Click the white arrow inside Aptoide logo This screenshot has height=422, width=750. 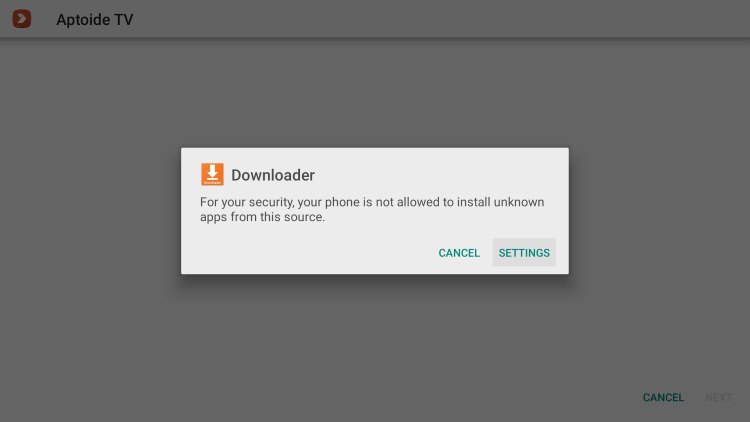click(x=21, y=19)
